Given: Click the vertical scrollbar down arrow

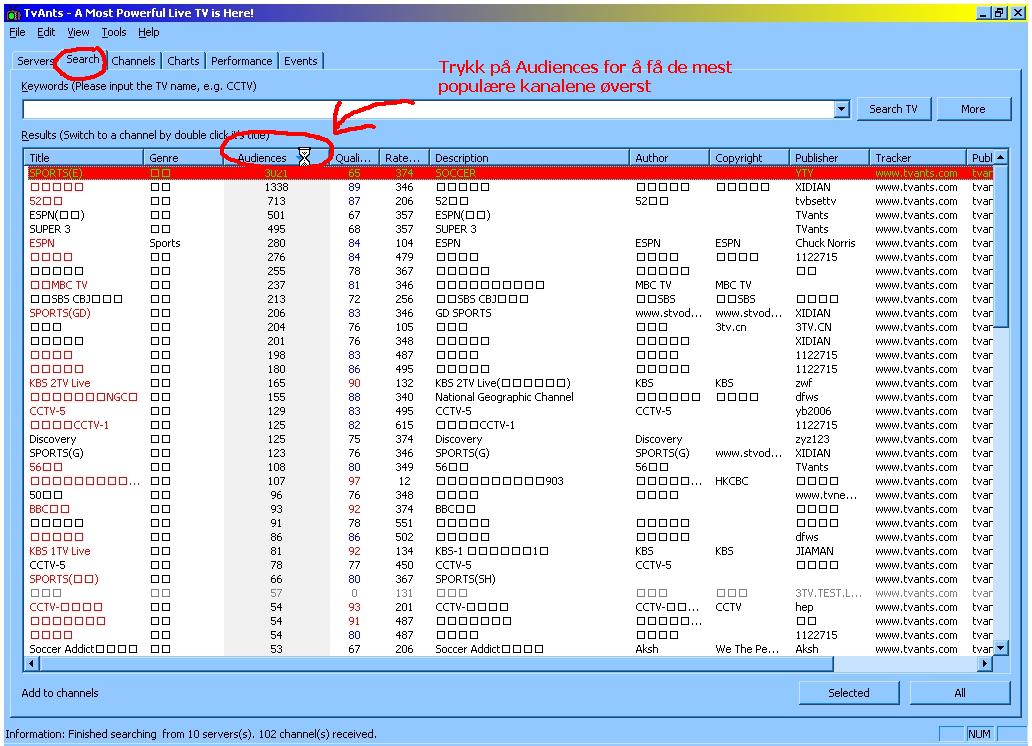Looking at the screenshot, I should click(1000, 649).
